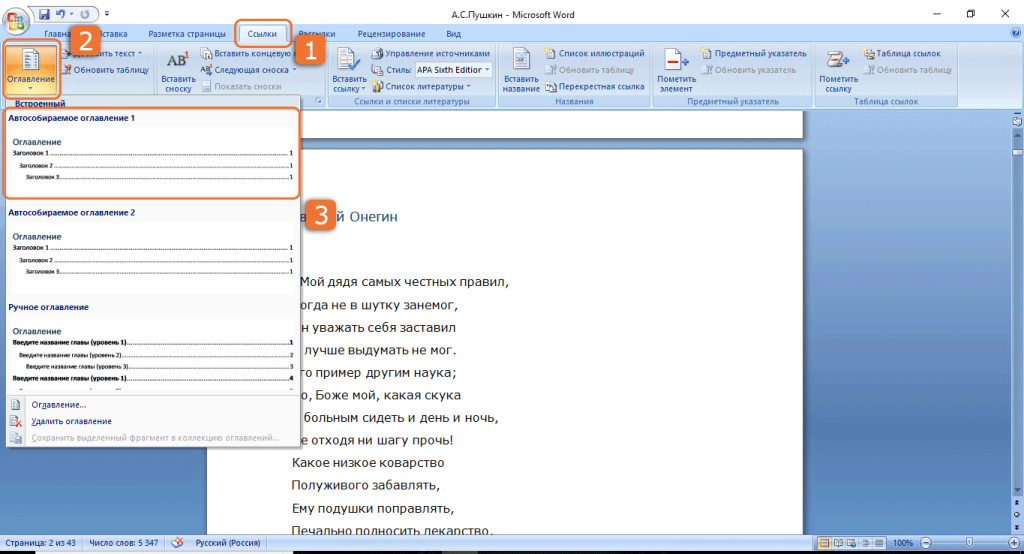Click the select browse object button
Image resolution: width=1024 pixels, height=554 pixels.
(1017, 514)
